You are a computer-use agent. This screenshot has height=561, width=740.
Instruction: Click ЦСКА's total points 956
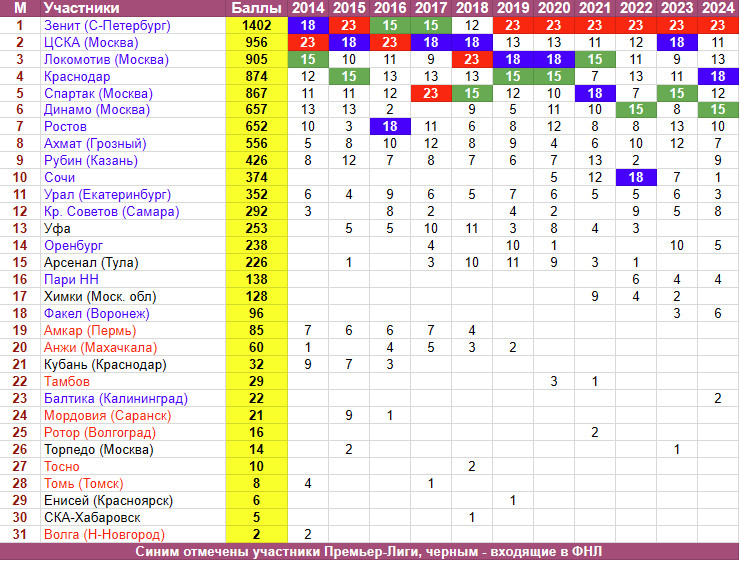coord(256,42)
